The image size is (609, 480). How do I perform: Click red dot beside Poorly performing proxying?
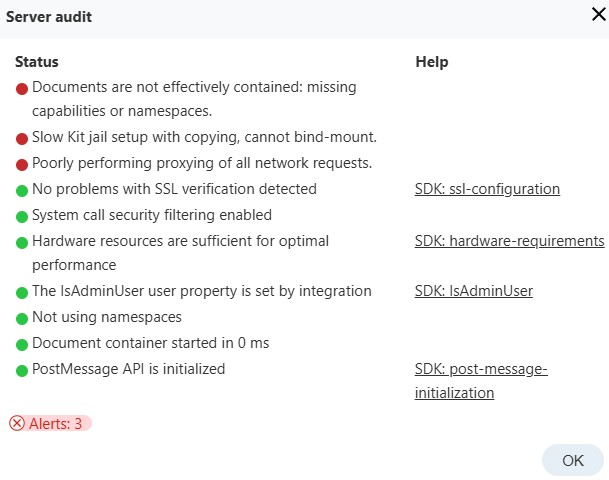(22, 164)
